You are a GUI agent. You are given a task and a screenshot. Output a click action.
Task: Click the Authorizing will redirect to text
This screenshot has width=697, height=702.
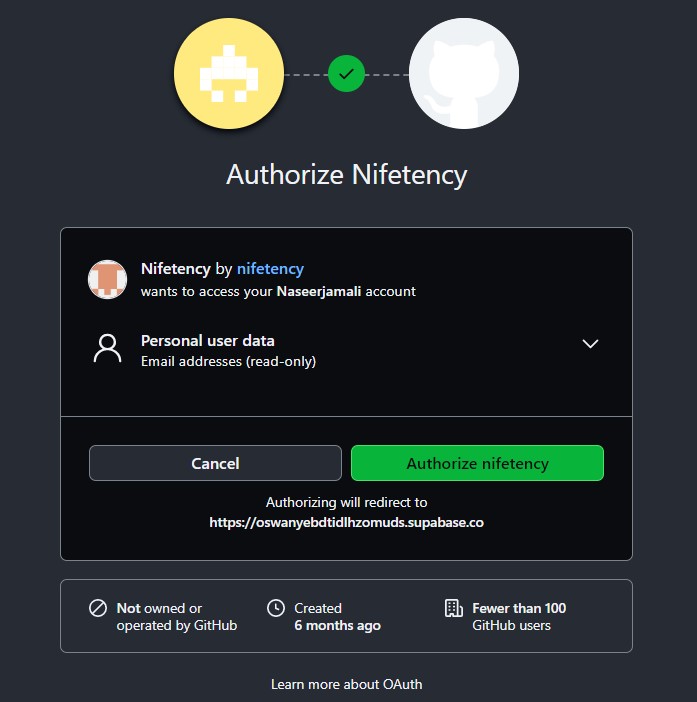point(346,502)
